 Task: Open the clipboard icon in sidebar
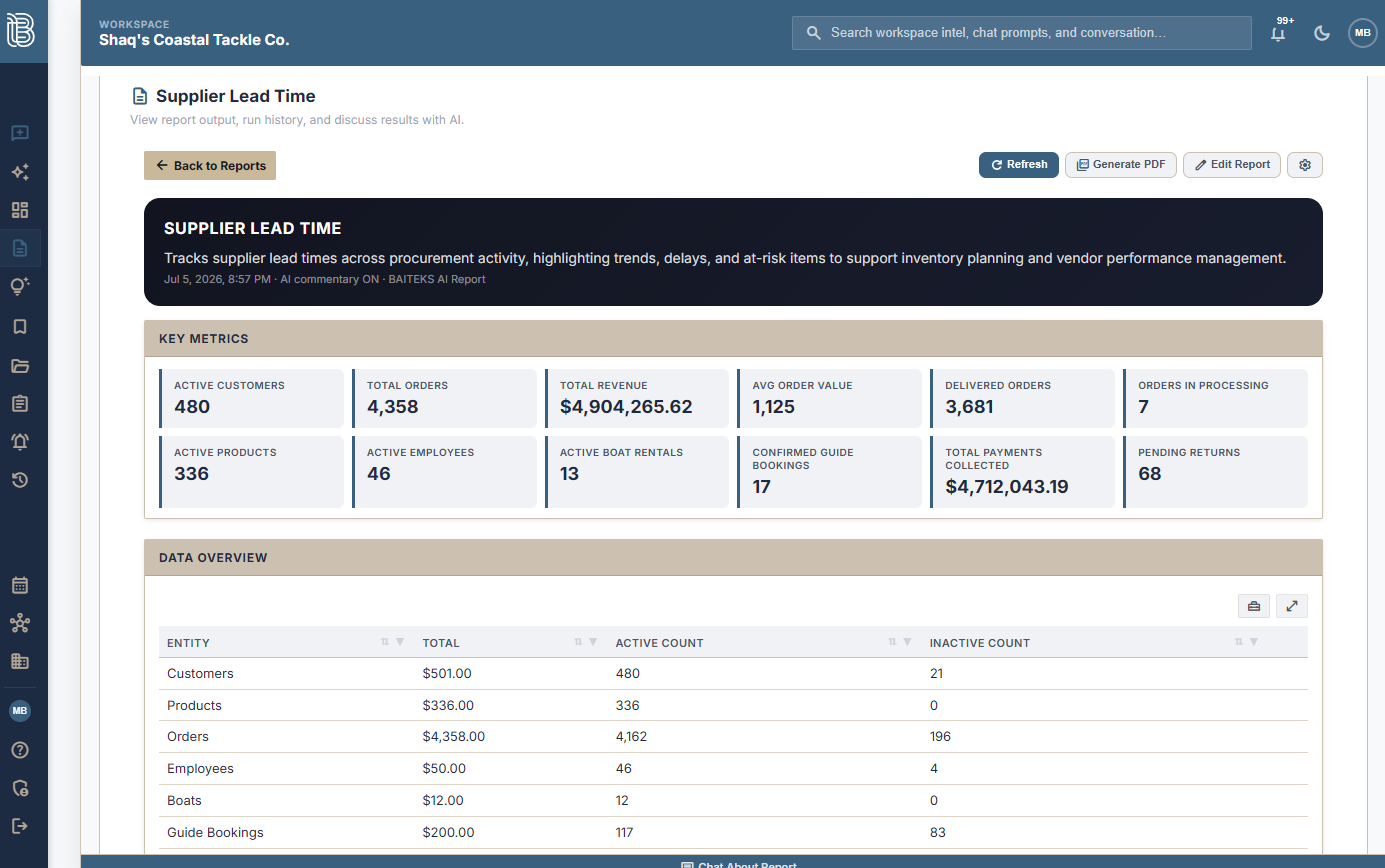(20, 403)
